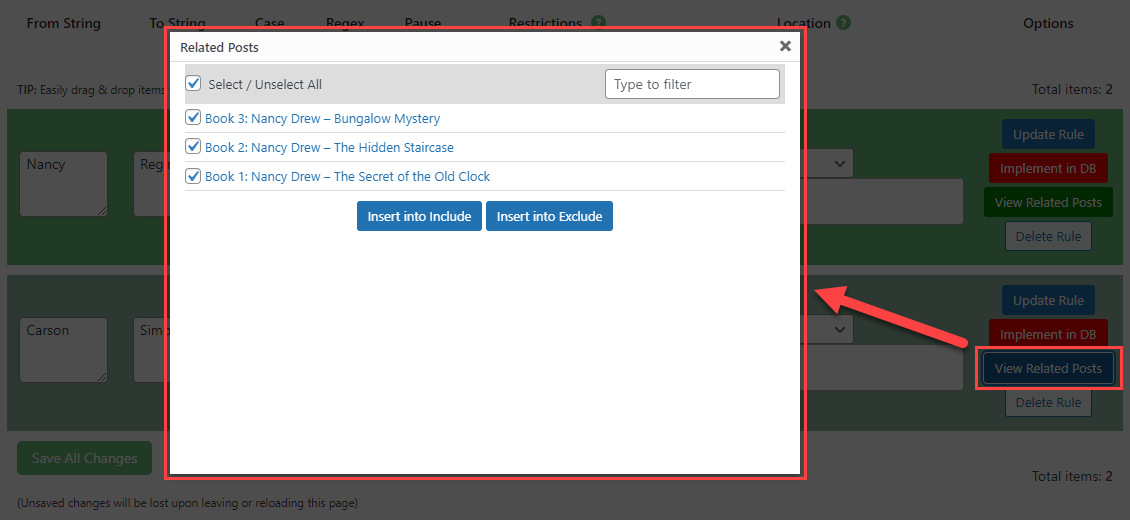Click the top Total items: 2 label
Screen dimensions: 1130x520
tap(1072, 89)
